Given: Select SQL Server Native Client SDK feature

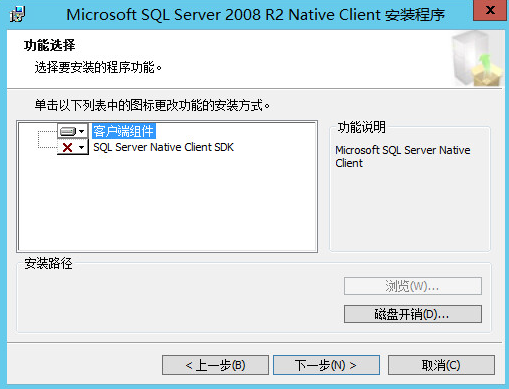Looking at the screenshot, I should 163,147.
